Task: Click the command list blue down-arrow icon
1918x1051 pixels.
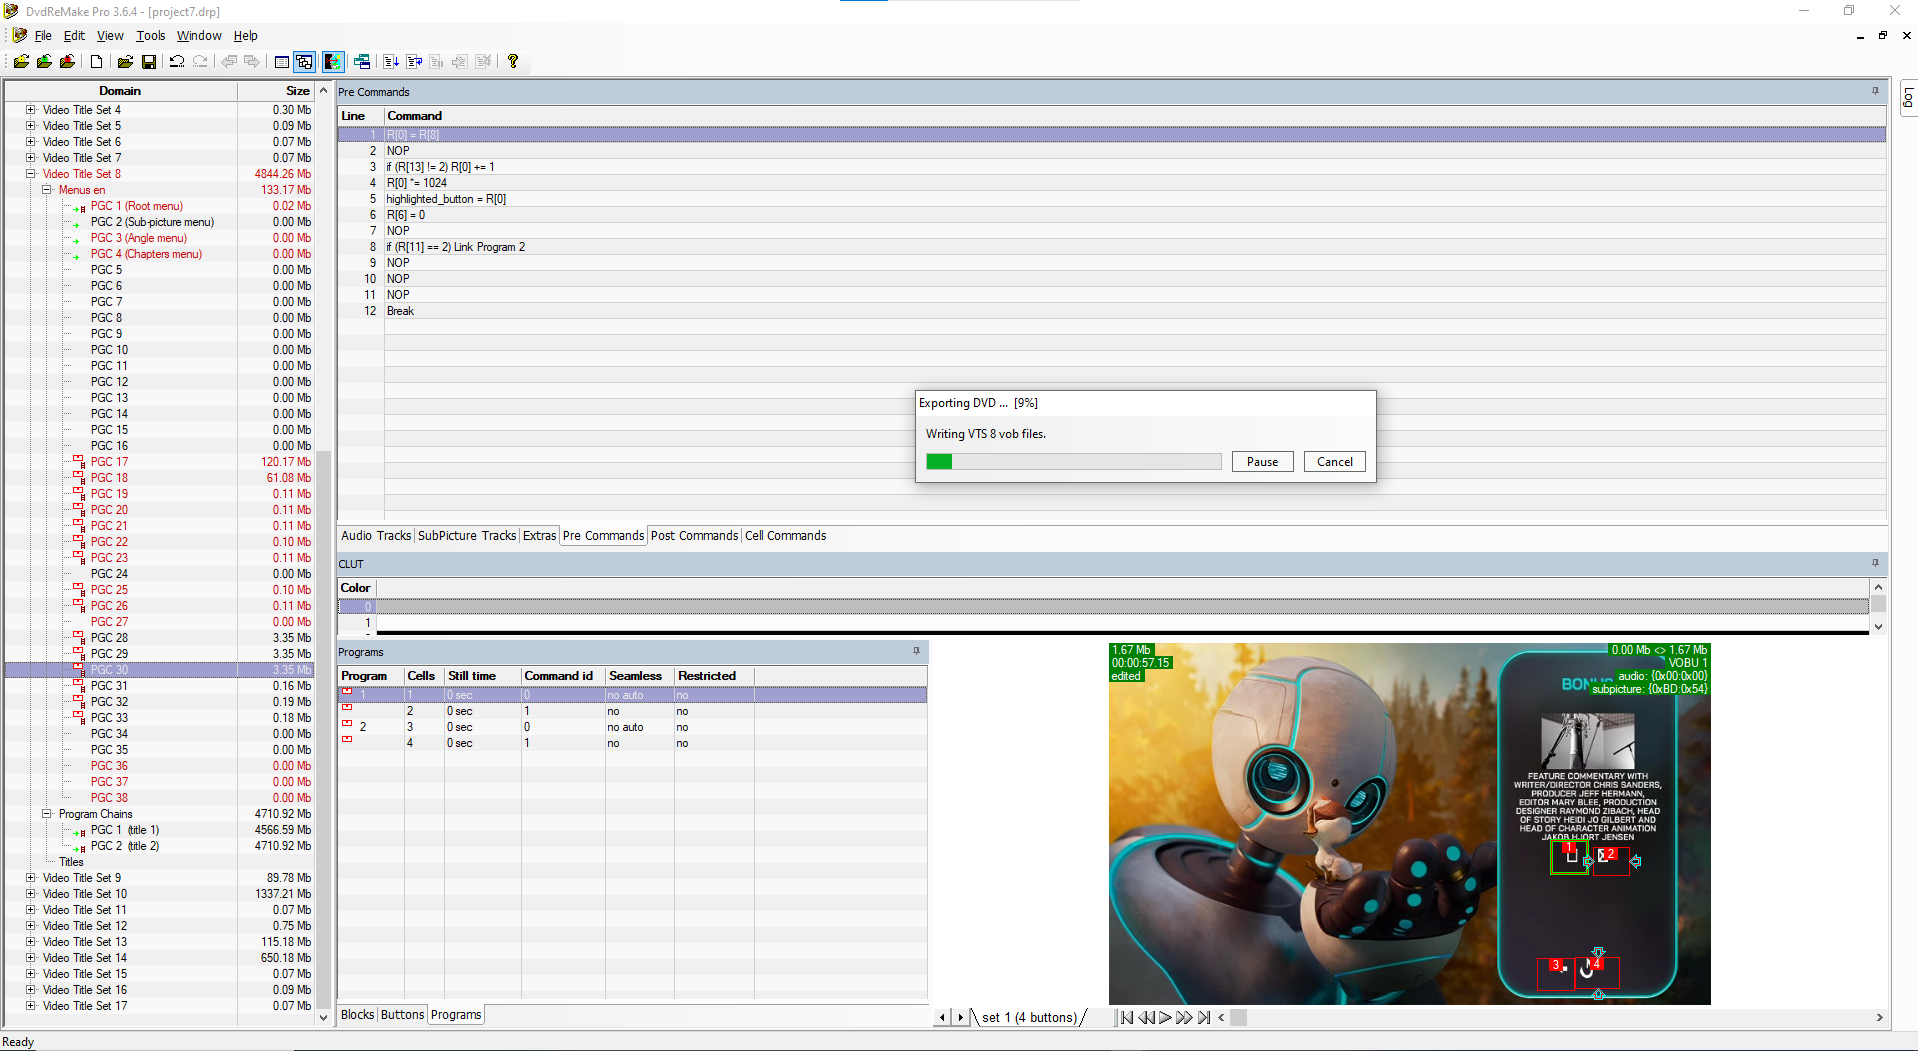Action: (391, 62)
